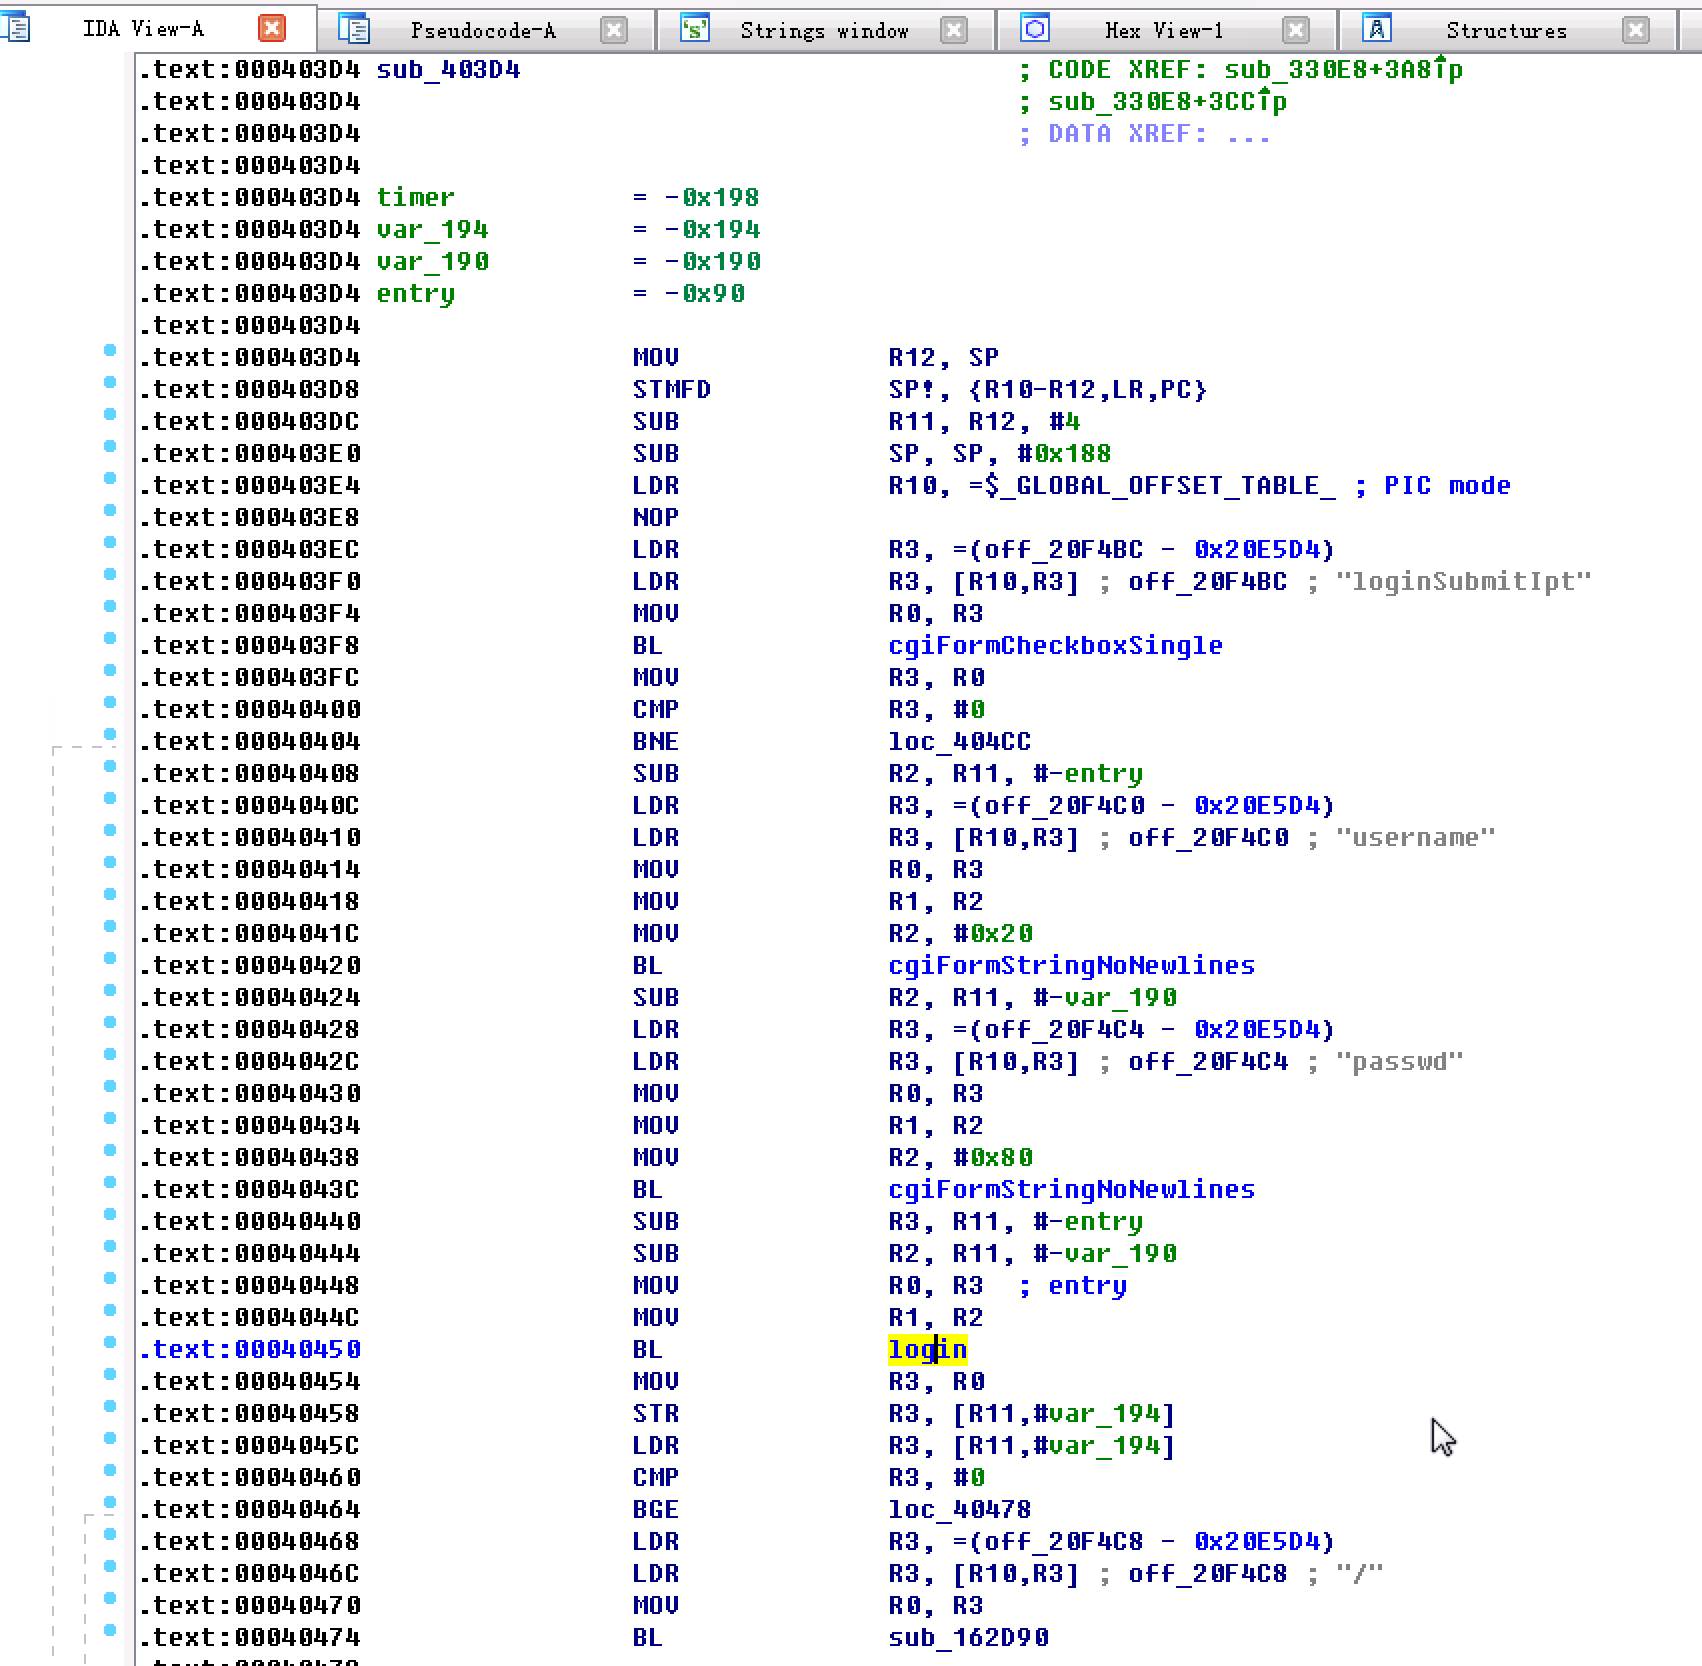Click the "; entry" comment at 00040448
Screen dimensions: 1702x1666
tap(1073, 1285)
